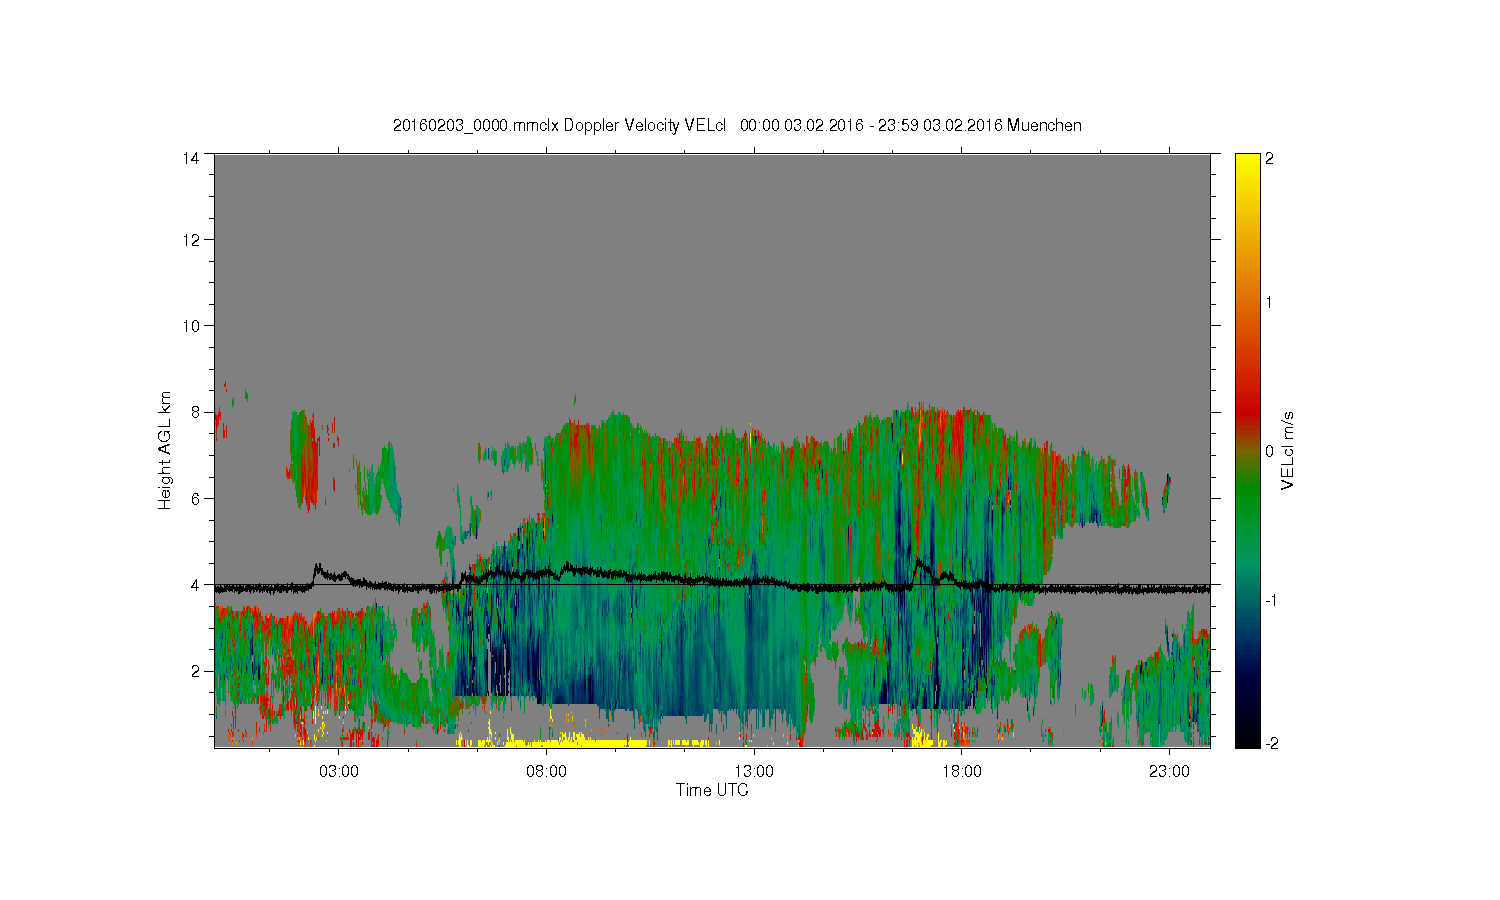Click the "13:00" time tick label

click(754, 772)
